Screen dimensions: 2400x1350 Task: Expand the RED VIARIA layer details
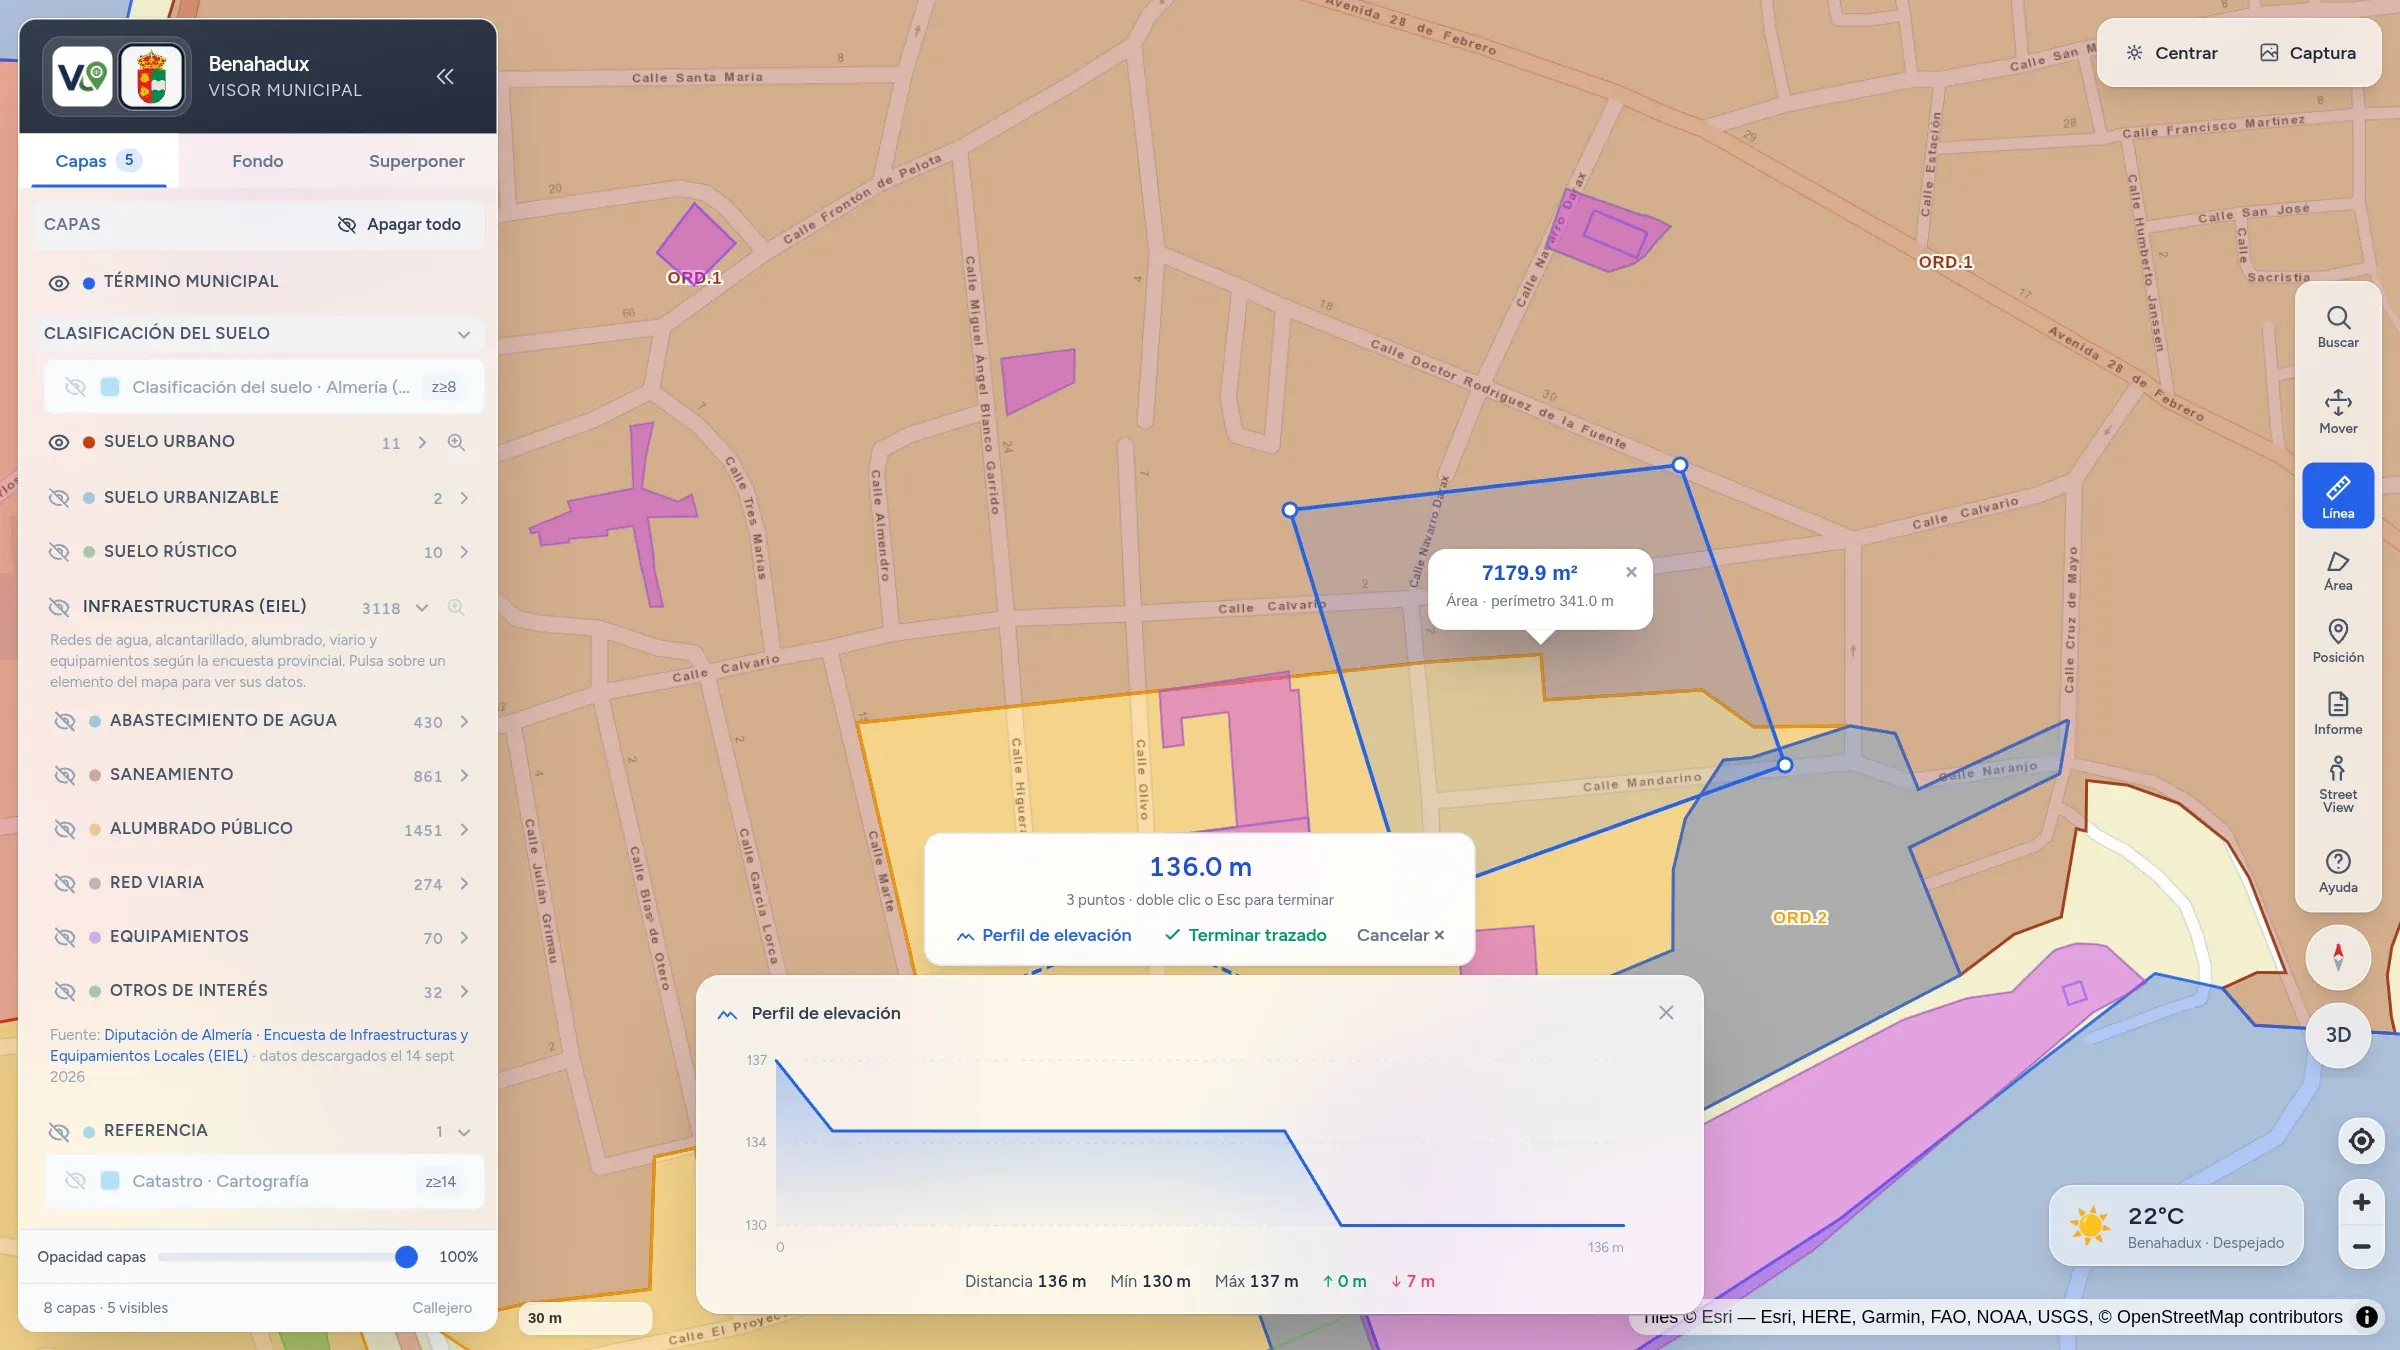[464, 884]
